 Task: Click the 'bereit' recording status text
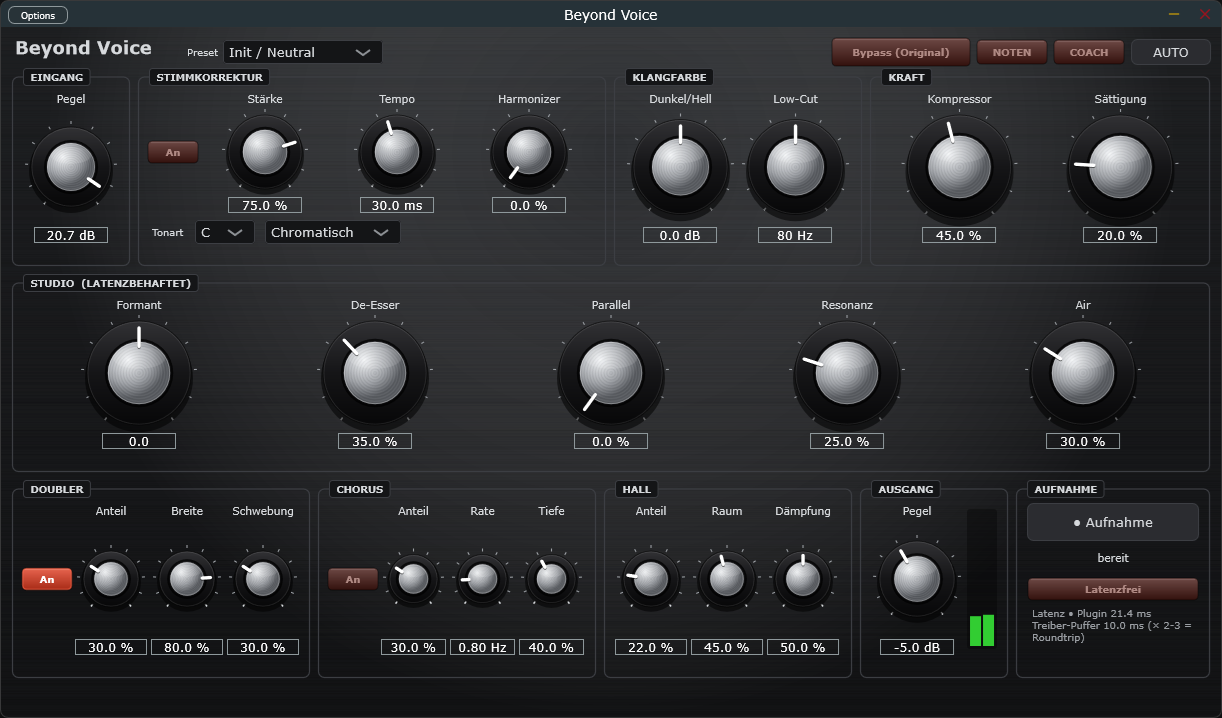[1113, 558]
